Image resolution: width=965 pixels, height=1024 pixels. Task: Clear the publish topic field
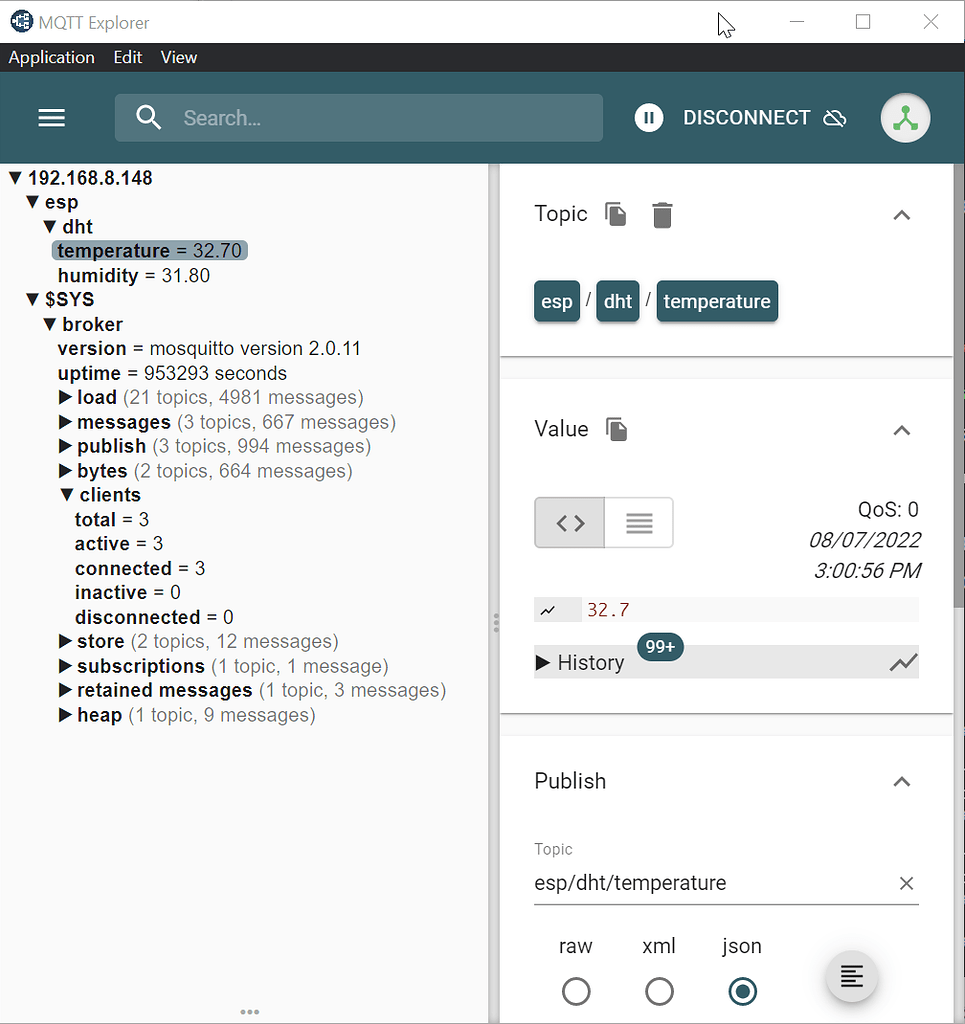[906, 883]
